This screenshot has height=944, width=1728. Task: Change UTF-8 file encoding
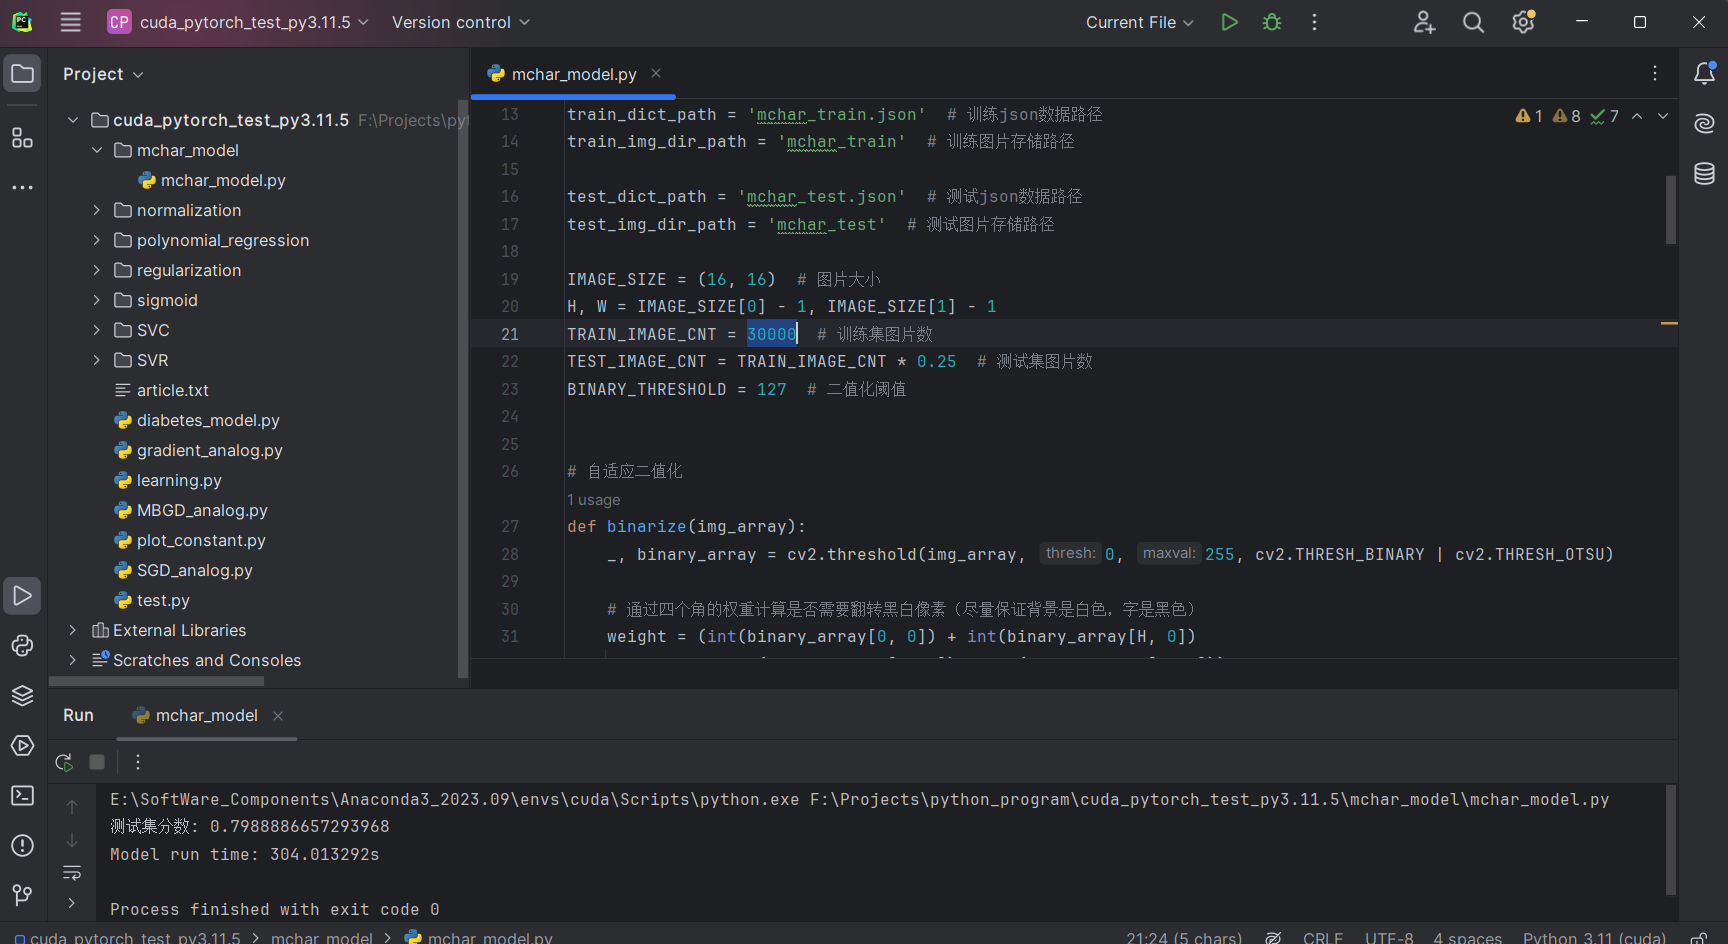click(x=1389, y=937)
